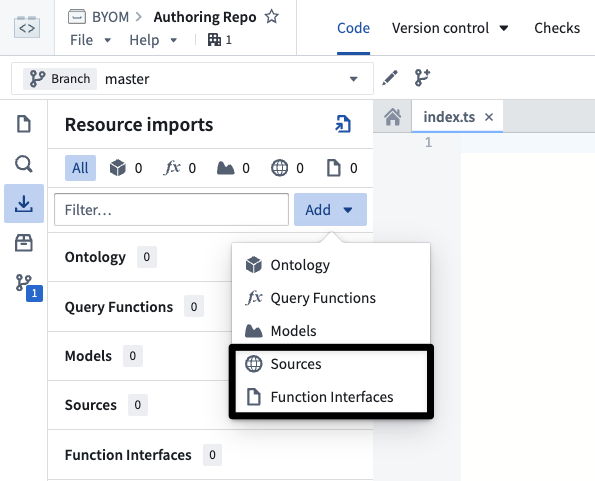Click the Resource imports heading
The width and height of the screenshot is (595, 481).
[x=139, y=124]
